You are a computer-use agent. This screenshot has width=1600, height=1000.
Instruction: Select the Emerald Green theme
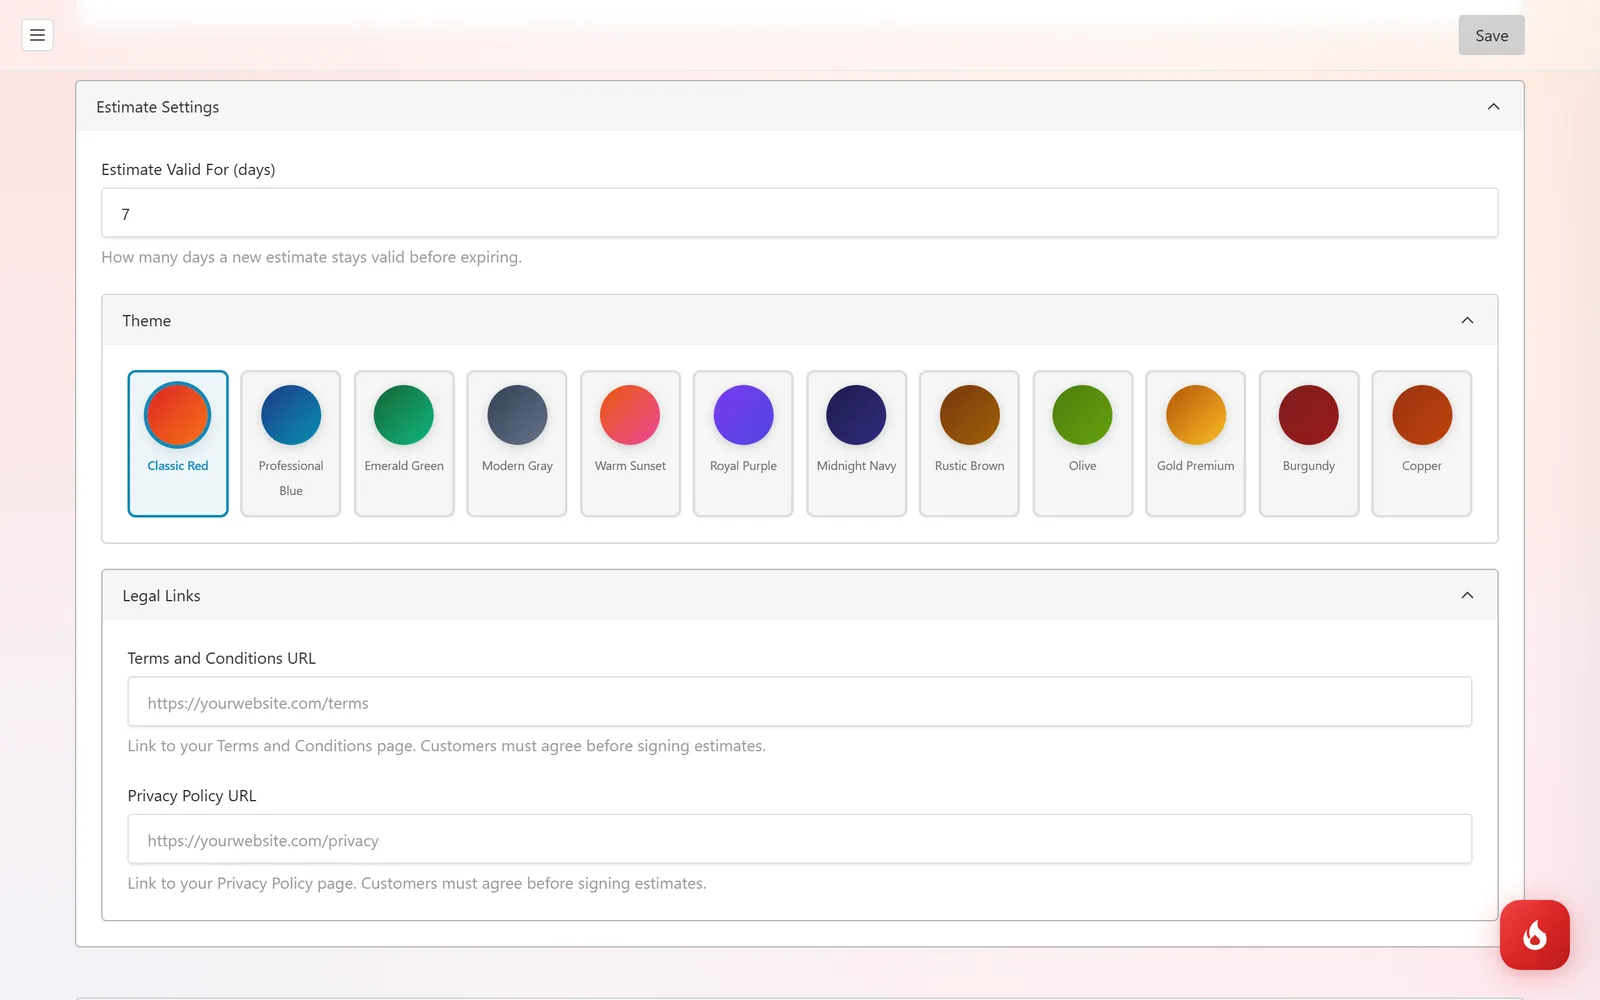pyautogui.click(x=404, y=443)
